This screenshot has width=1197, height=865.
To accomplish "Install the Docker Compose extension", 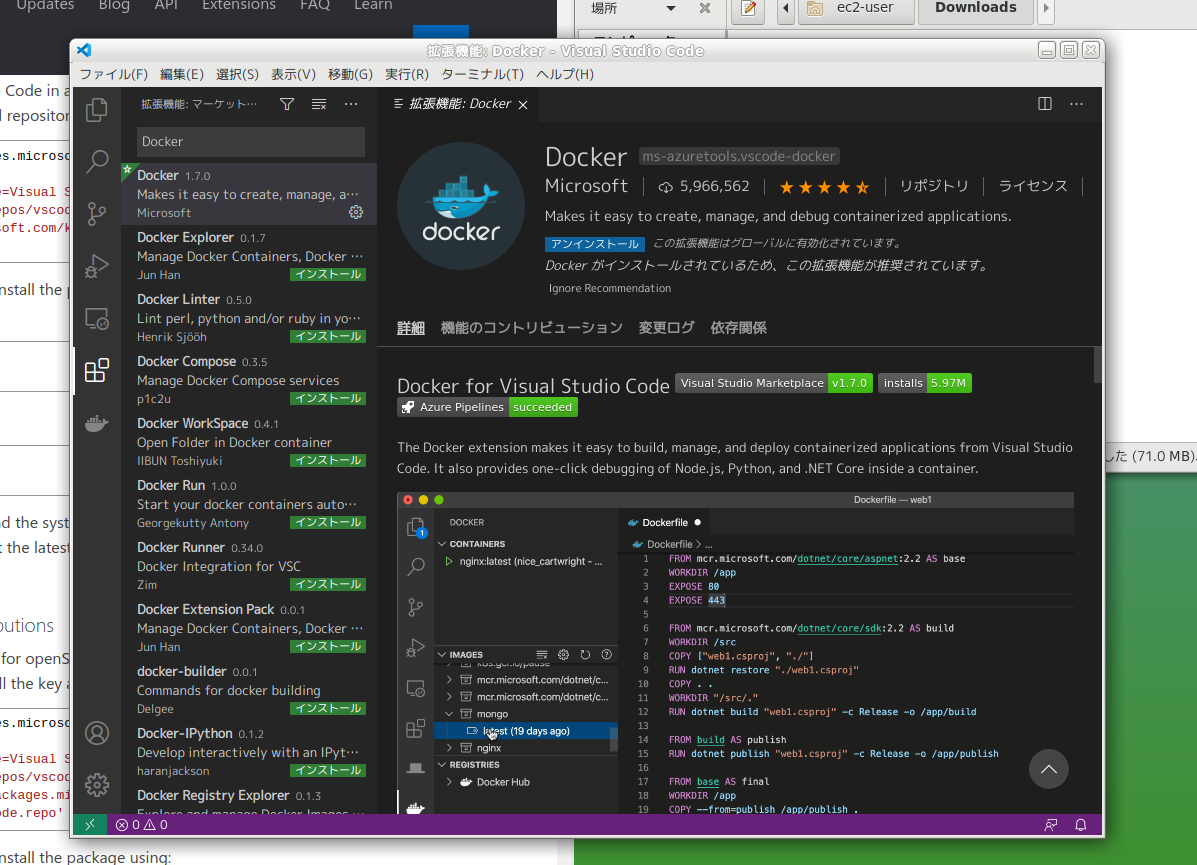I will click(x=328, y=399).
